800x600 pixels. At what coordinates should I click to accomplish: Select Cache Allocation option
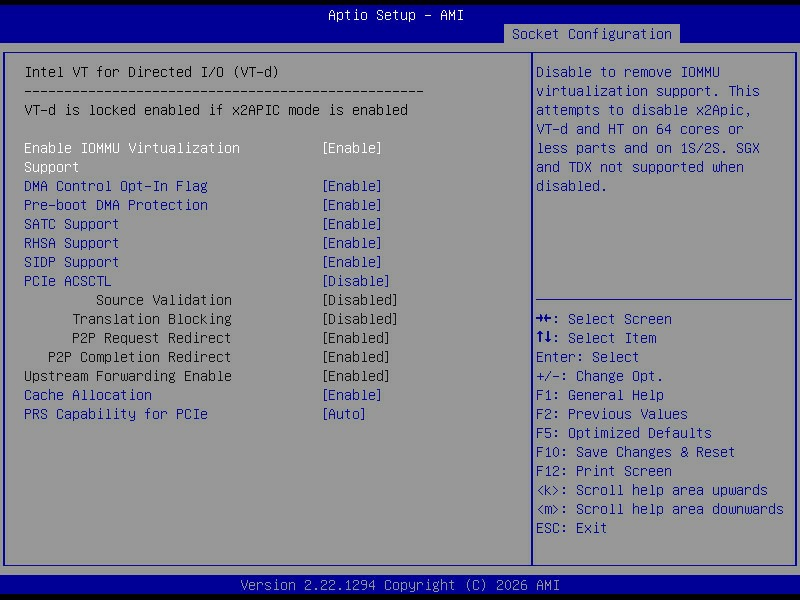88,395
